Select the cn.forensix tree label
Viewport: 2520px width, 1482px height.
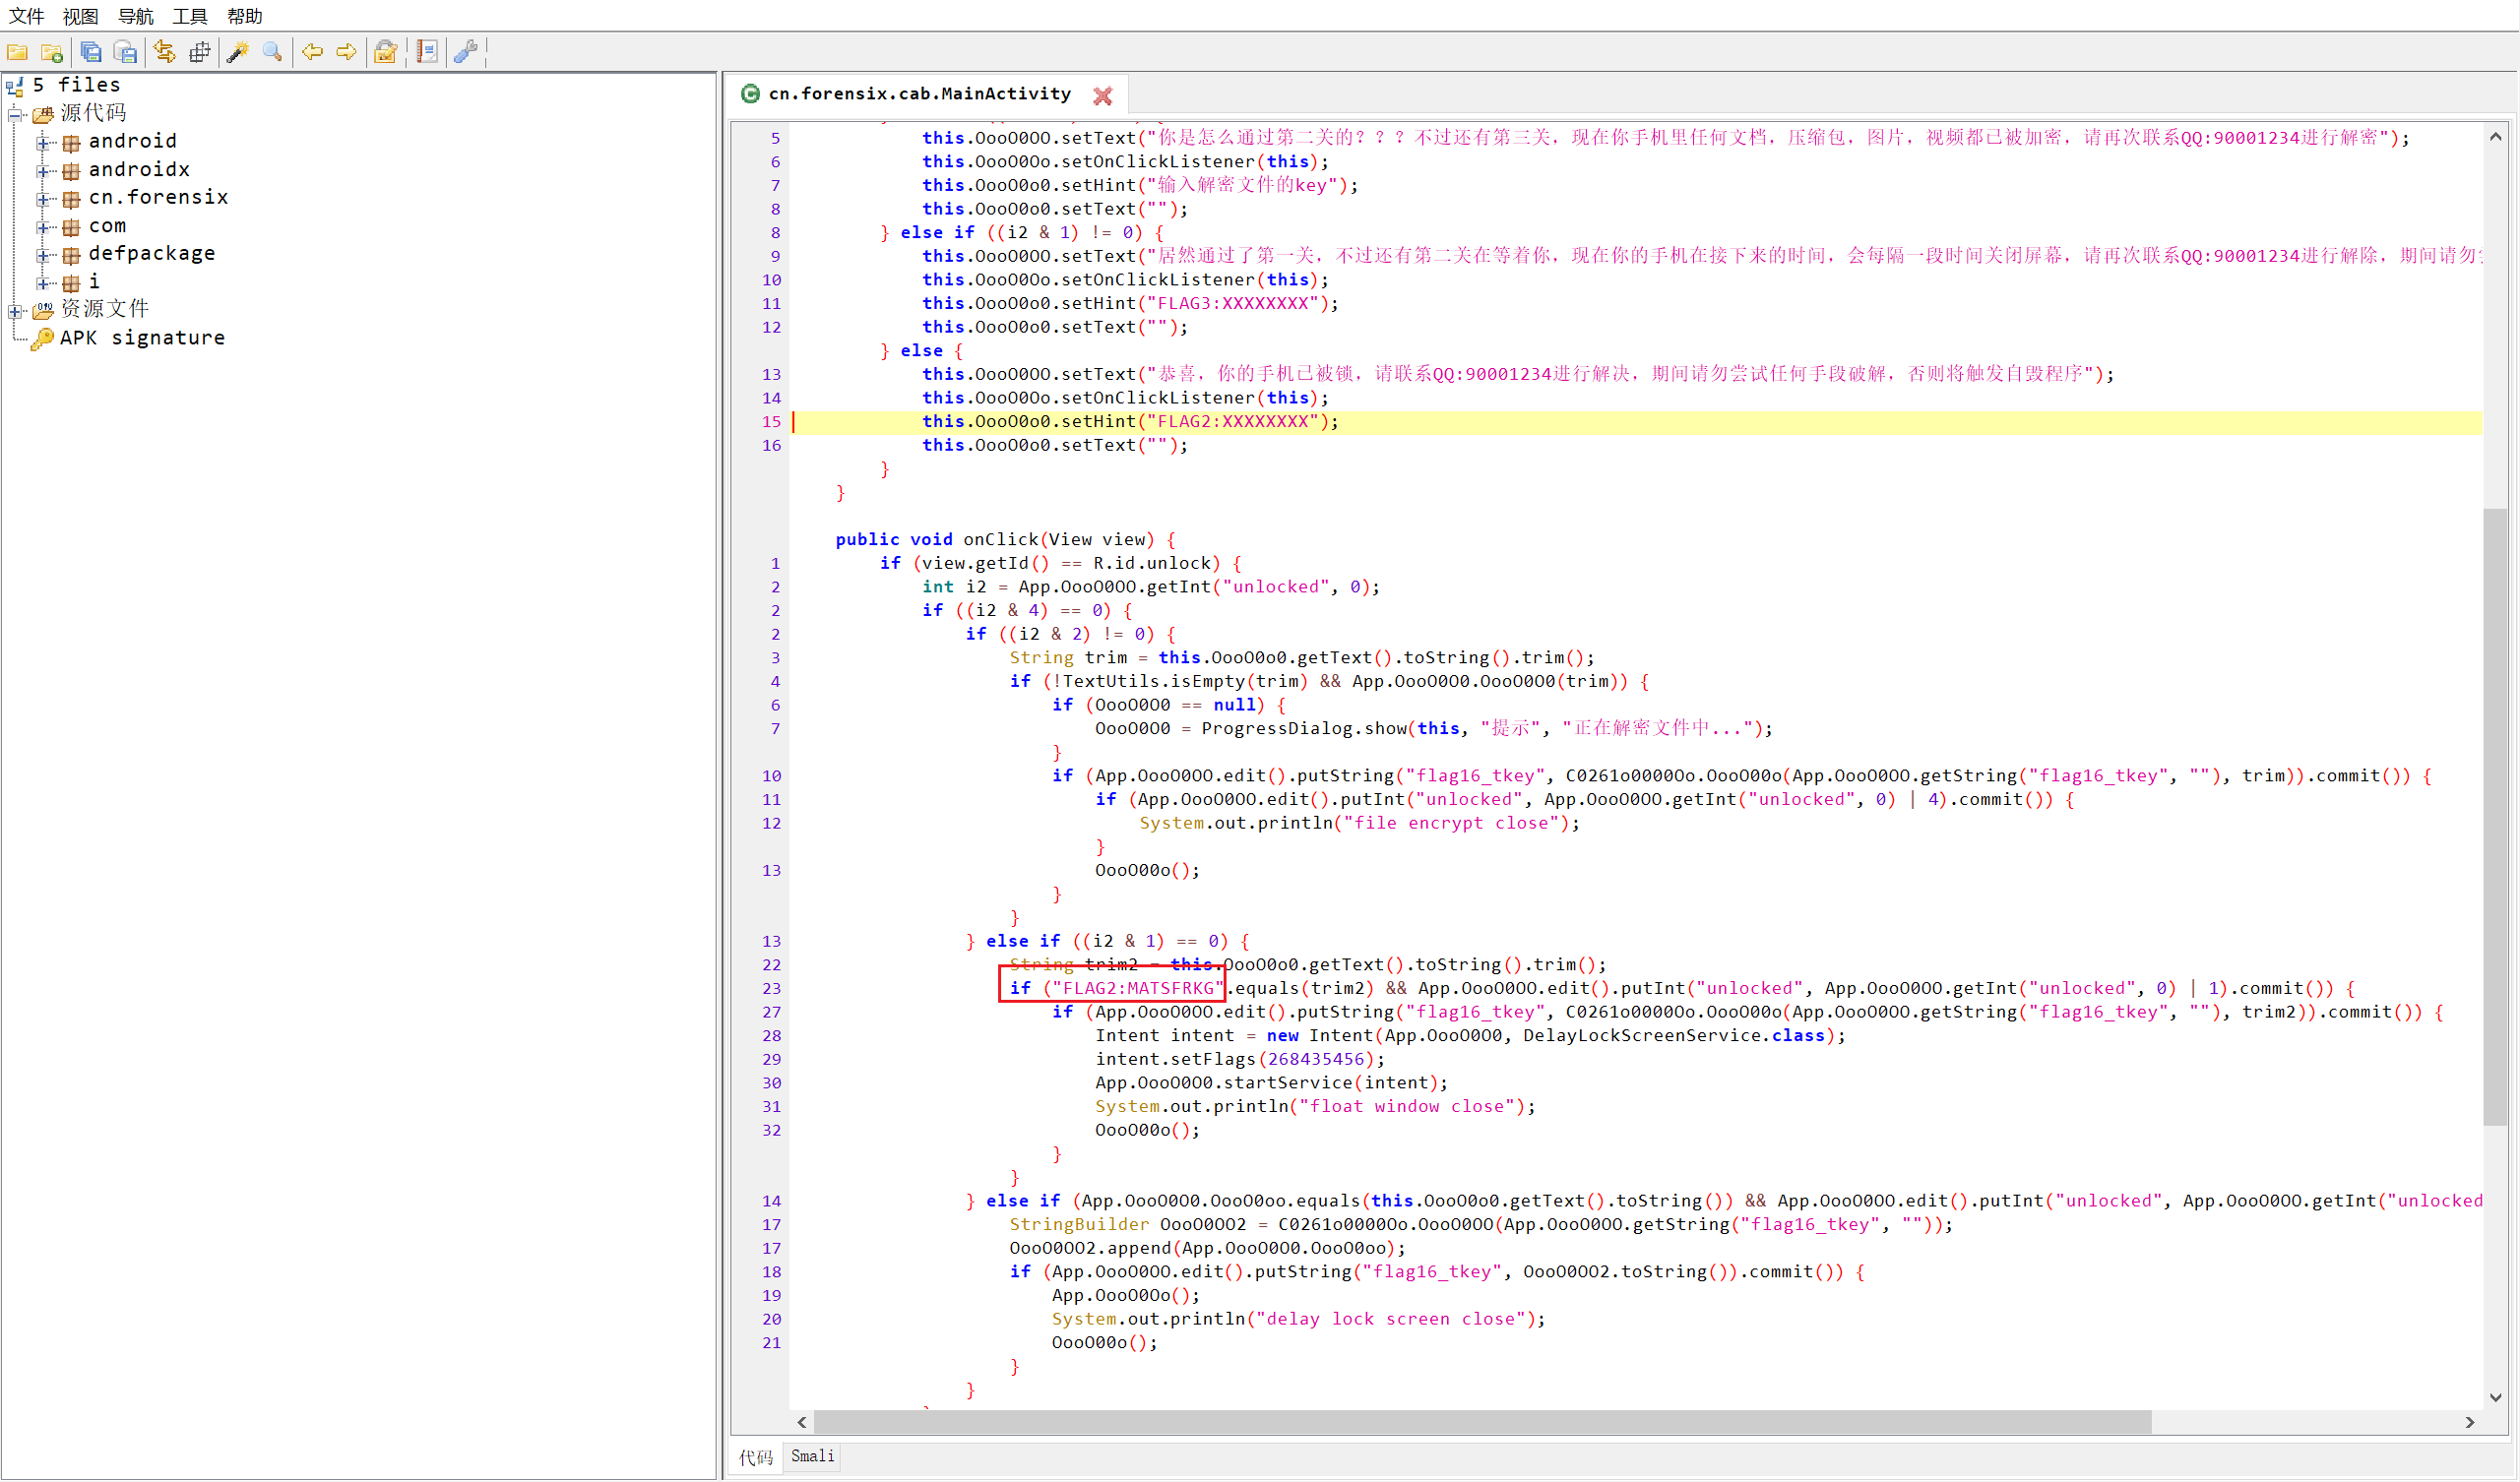(x=158, y=197)
